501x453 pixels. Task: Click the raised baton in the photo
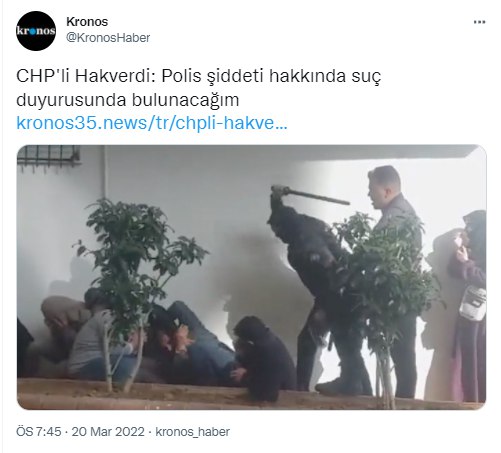310,195
